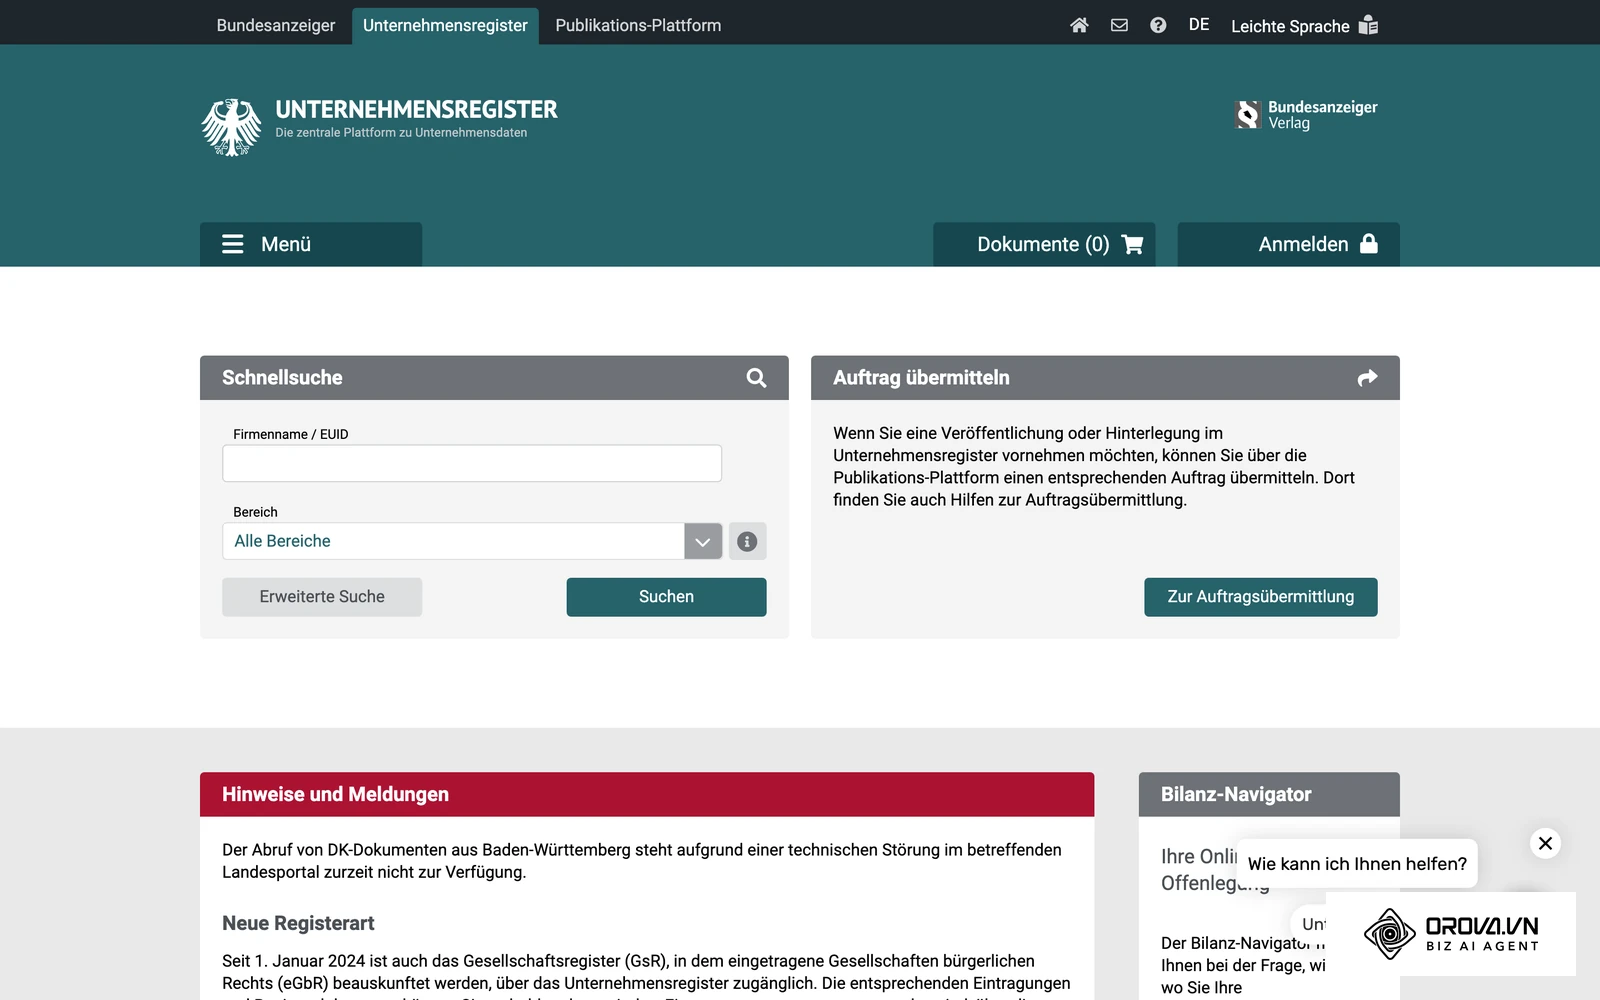
Task: Click the Schnellsuche magnifier icon
Action: click(756, 378)
